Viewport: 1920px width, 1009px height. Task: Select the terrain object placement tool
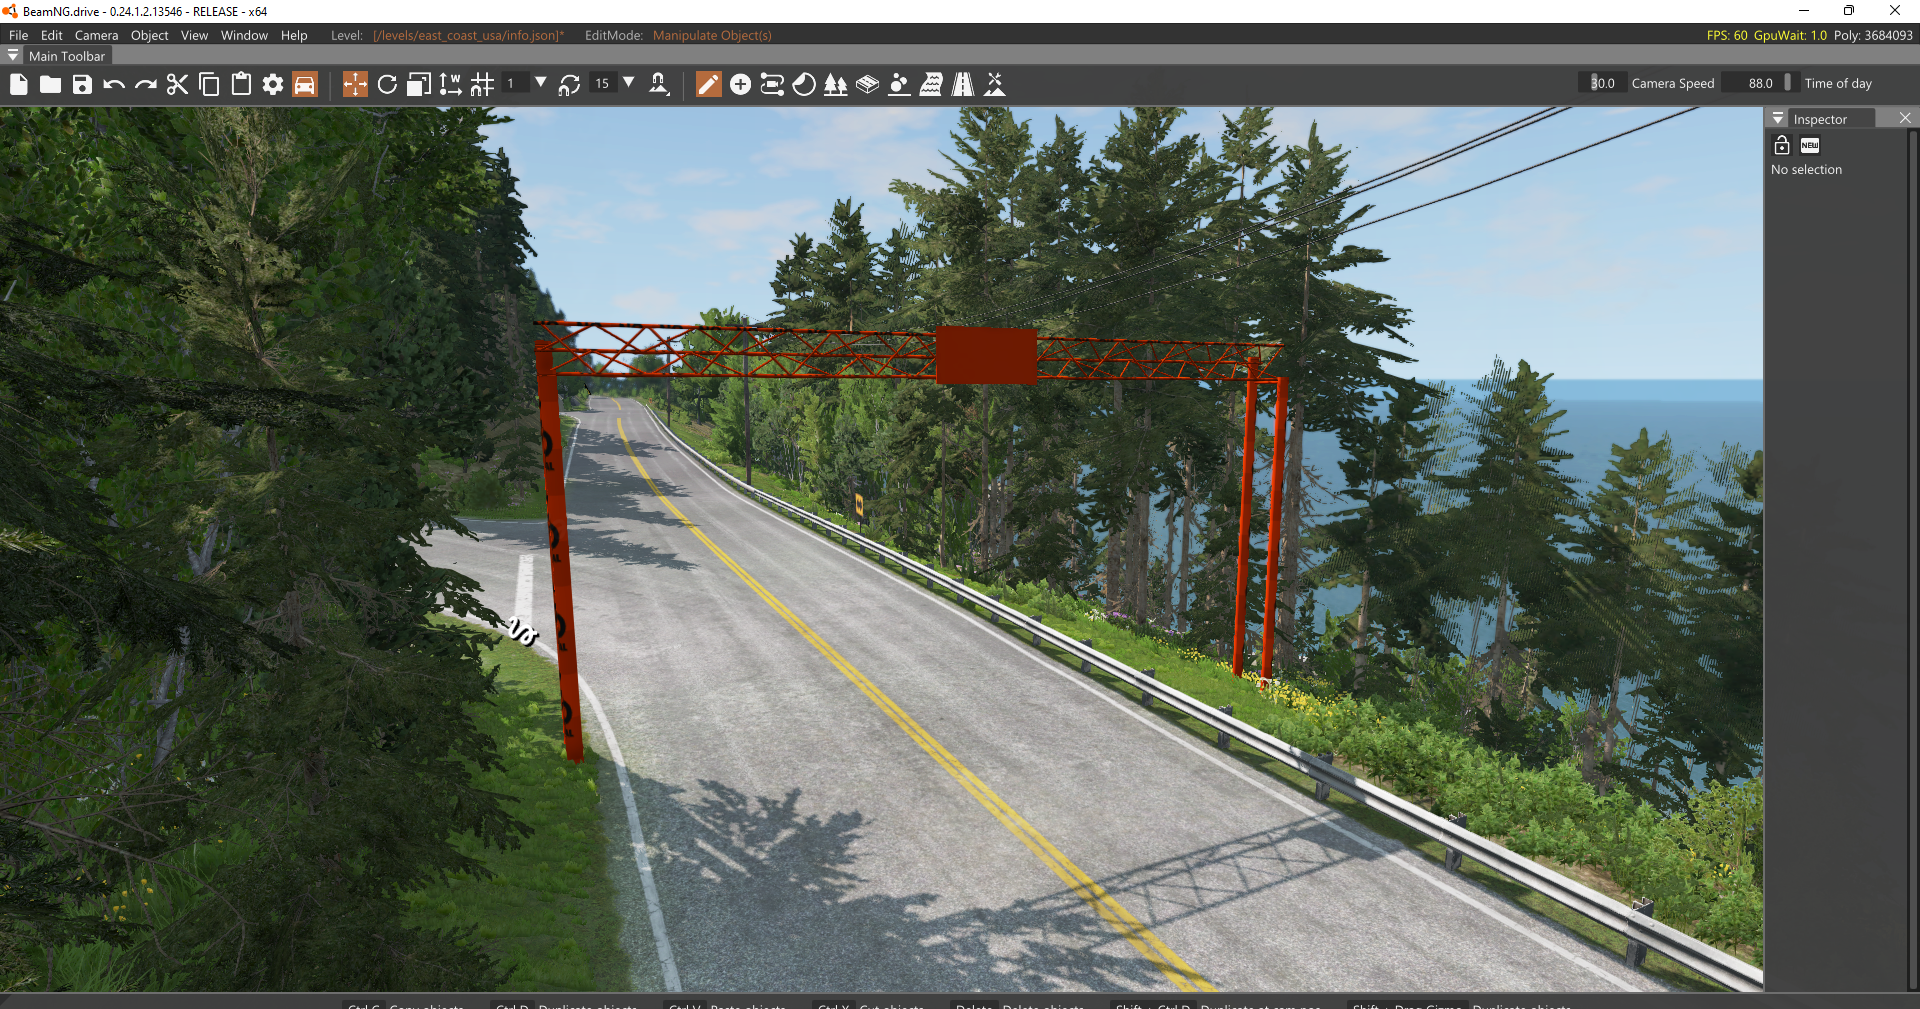899,85
